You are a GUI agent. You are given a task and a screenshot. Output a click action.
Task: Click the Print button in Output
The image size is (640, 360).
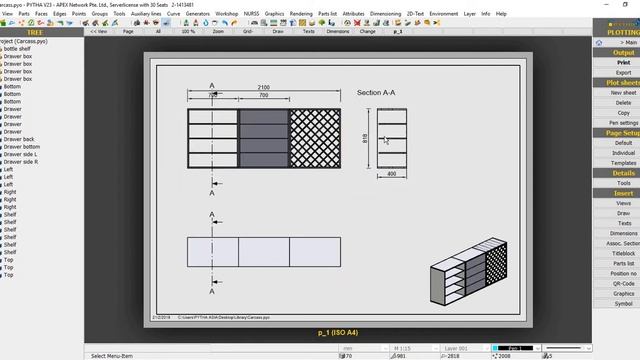(x=623, y=62)
